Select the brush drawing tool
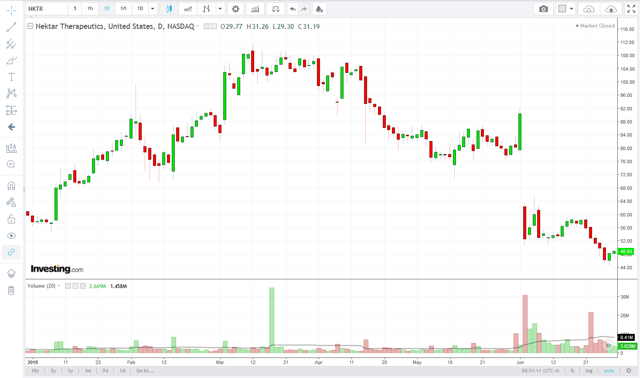 tap(11, 61)
